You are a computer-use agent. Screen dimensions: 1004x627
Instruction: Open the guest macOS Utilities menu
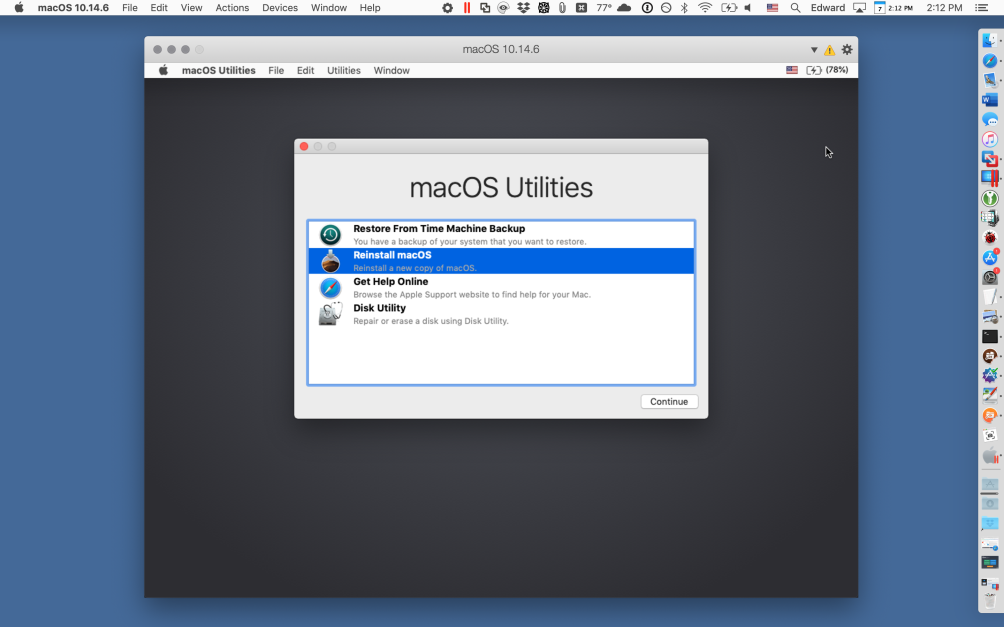pos(218,70)
